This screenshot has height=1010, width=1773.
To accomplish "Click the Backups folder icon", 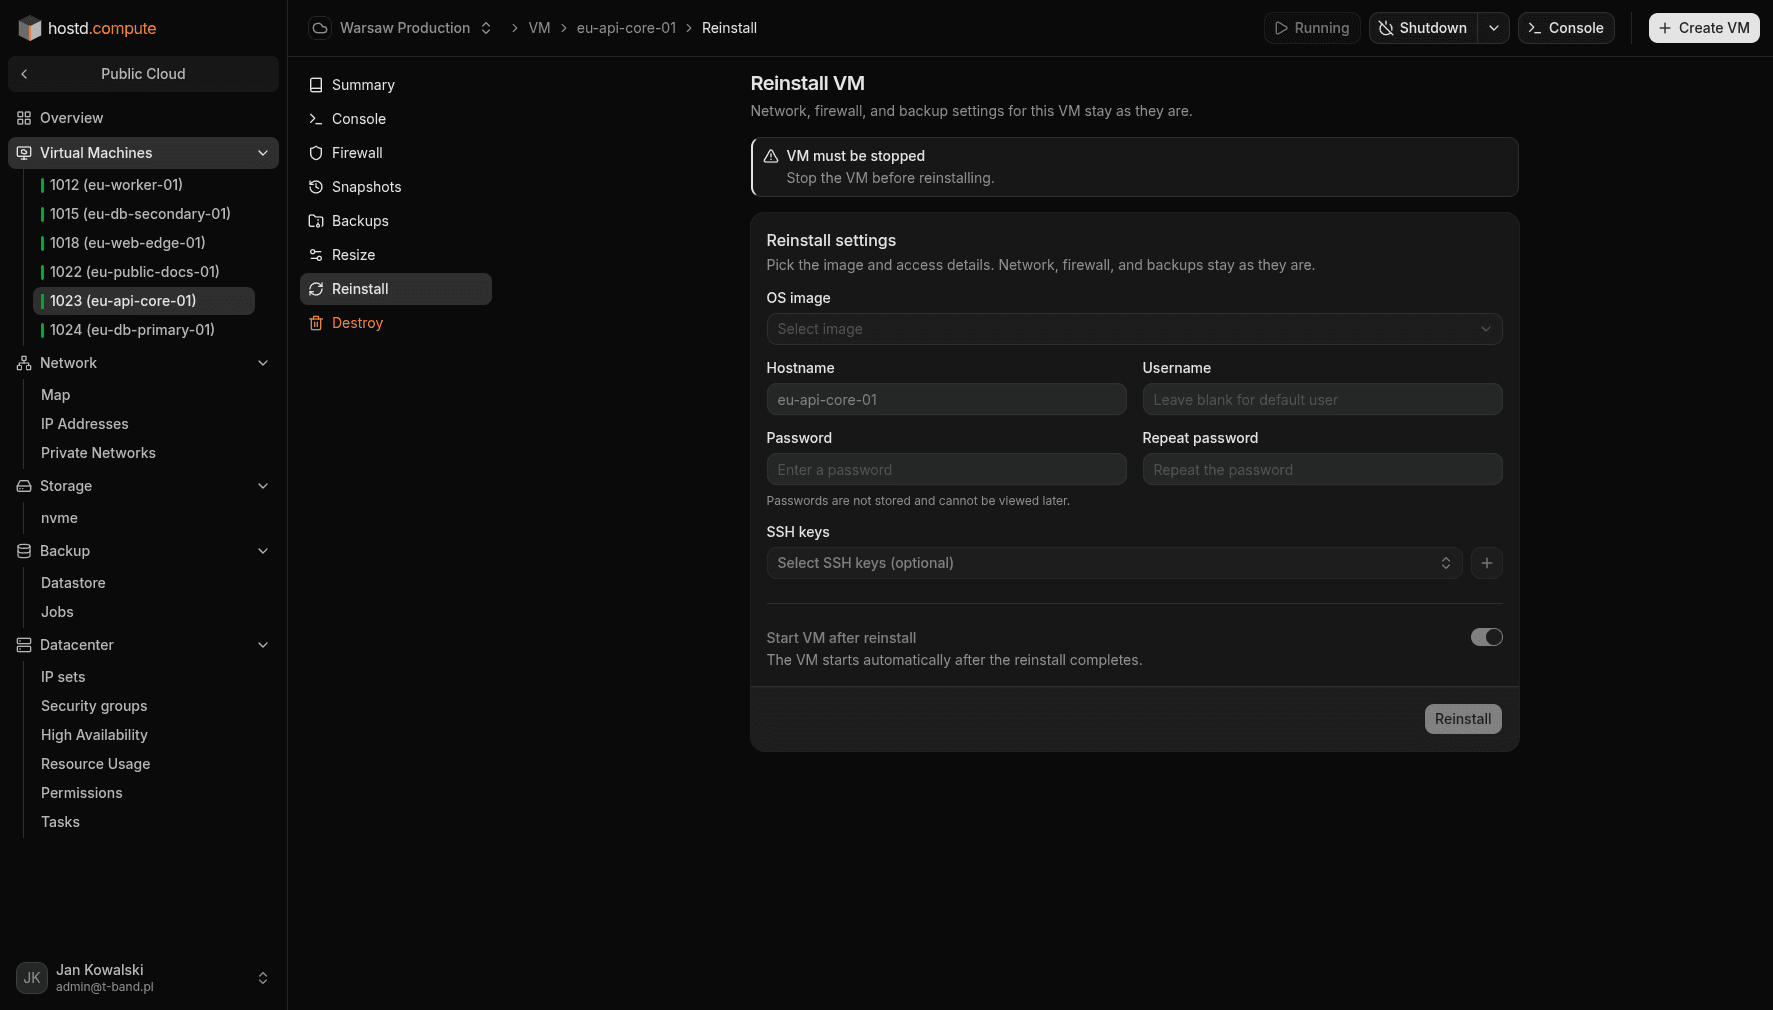I will tap(316, 221).
